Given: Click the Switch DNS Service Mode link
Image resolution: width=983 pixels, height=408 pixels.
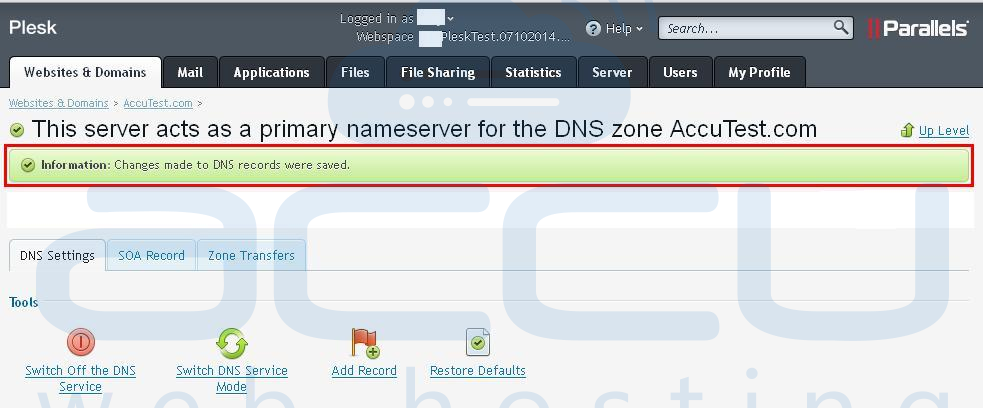Looking at the screenshot, I should pyautogui.click(x=232, y=379).
